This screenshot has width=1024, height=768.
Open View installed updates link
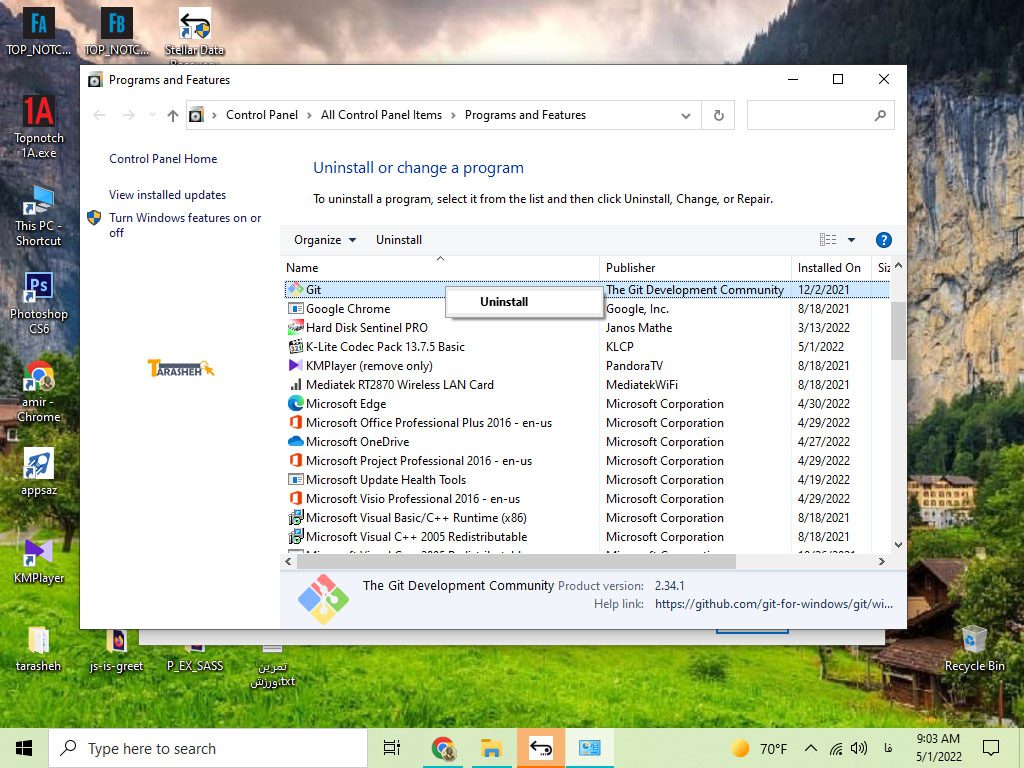point(167,195)
